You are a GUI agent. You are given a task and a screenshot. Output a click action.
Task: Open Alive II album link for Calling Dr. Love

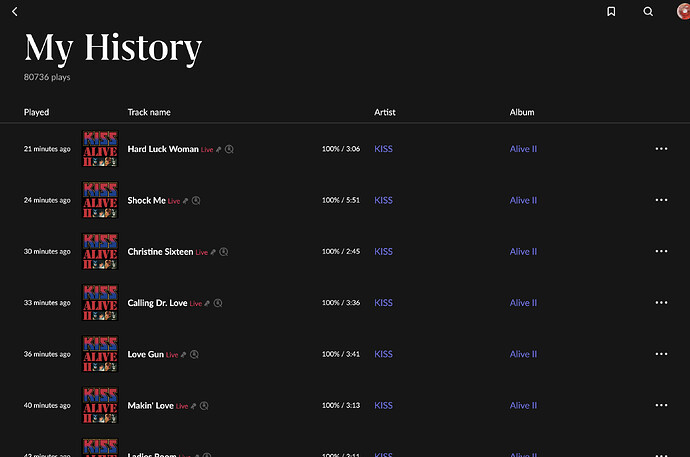[523, 303]
